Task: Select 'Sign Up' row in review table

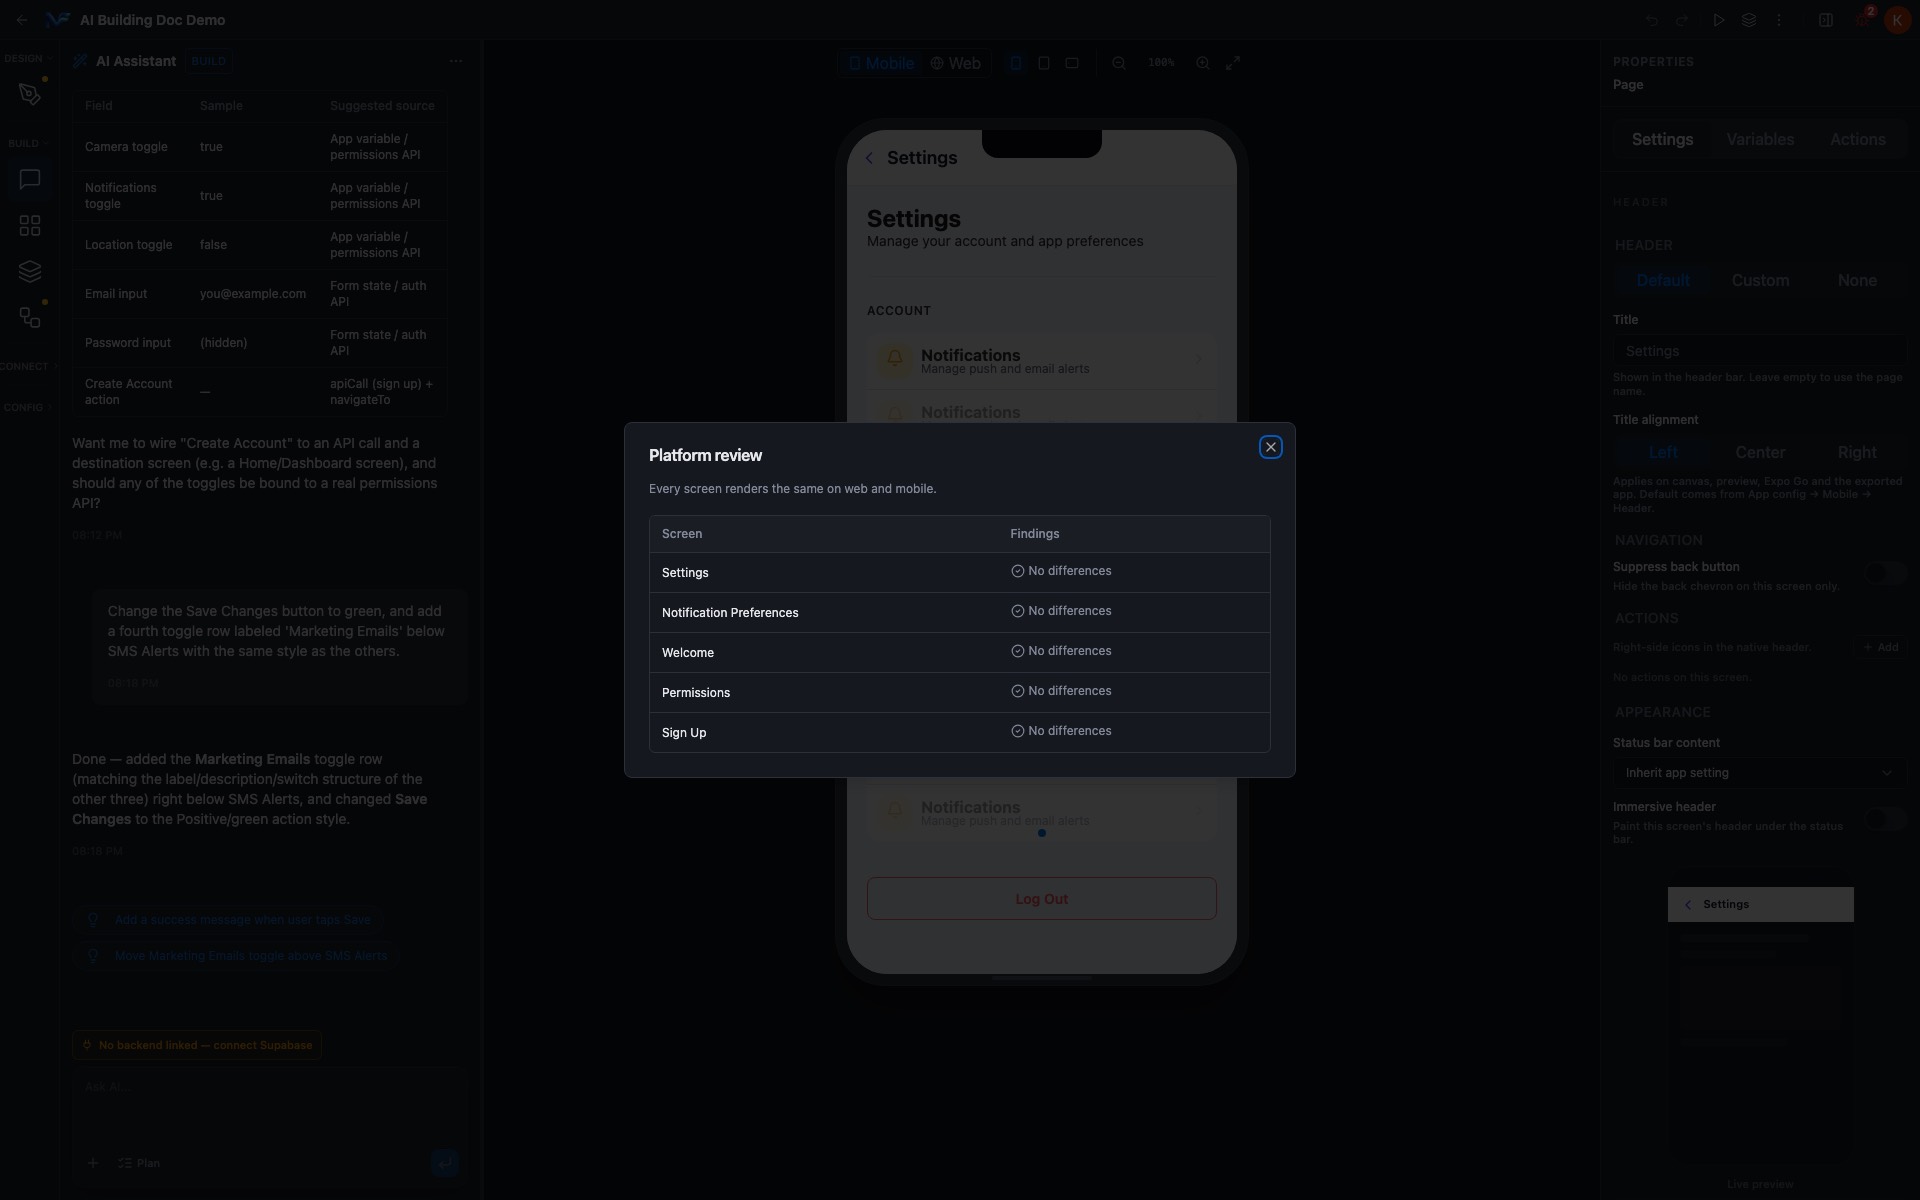Action: (959, 733)
